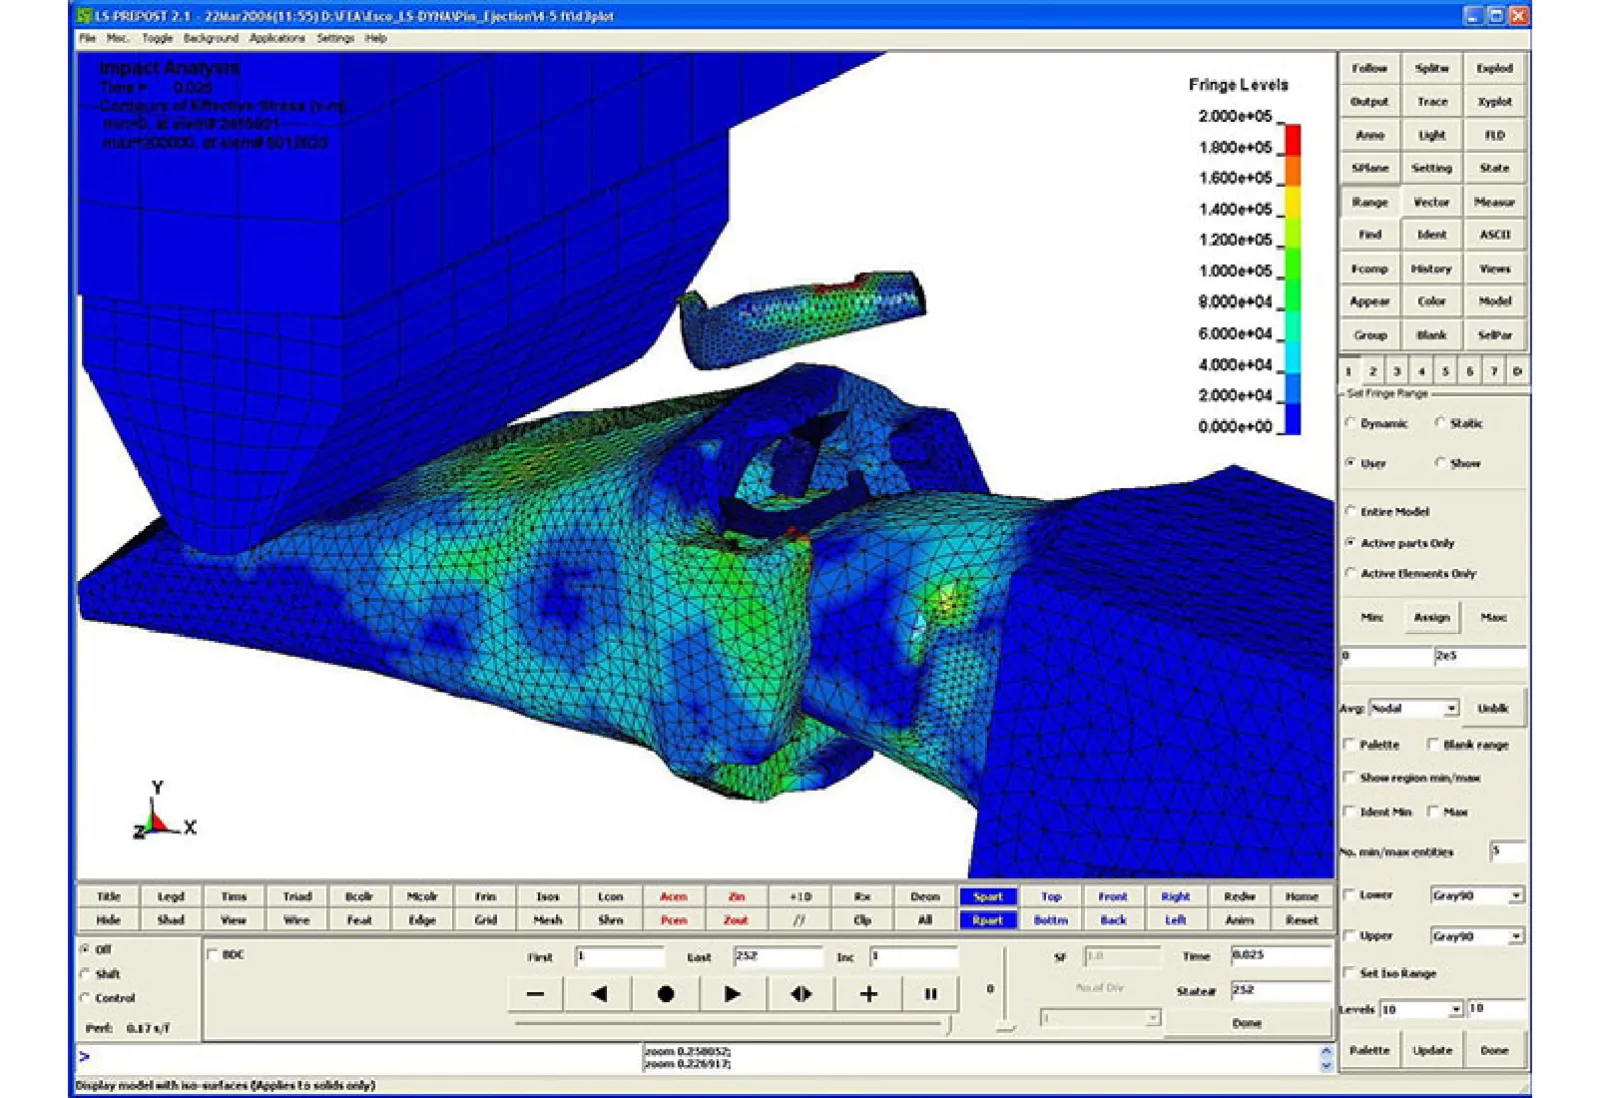Enable the Ident Min checkbox

pos(1350,811)
